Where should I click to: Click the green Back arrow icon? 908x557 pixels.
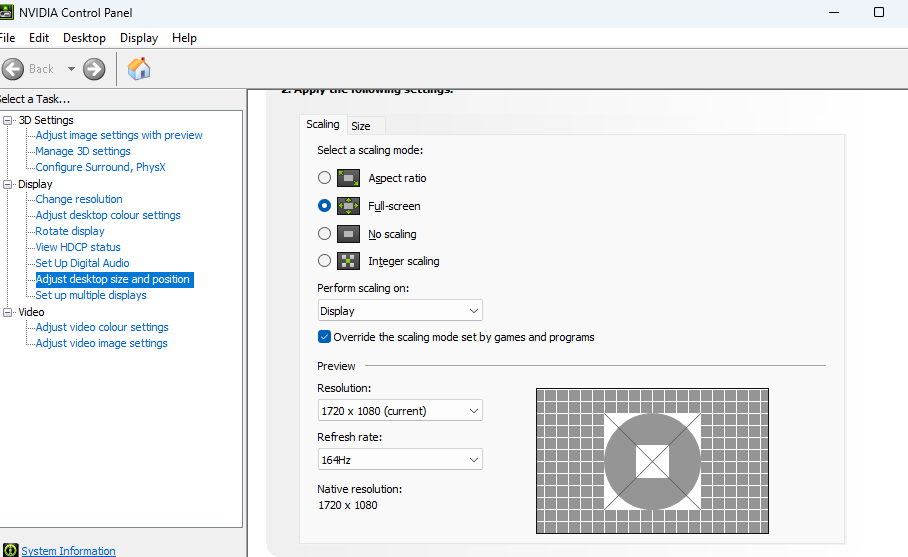pos(13,69)
